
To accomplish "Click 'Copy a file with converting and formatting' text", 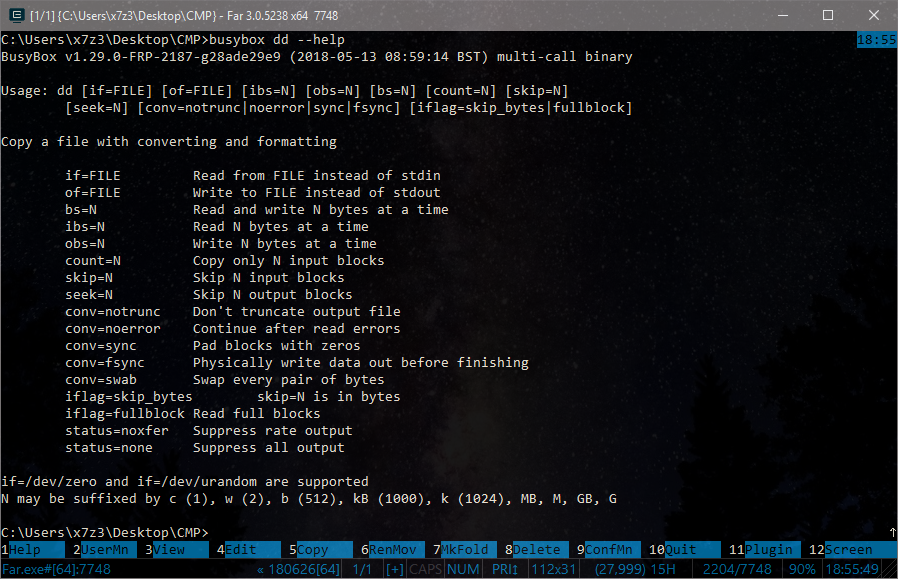I will [x=169, y=141].
